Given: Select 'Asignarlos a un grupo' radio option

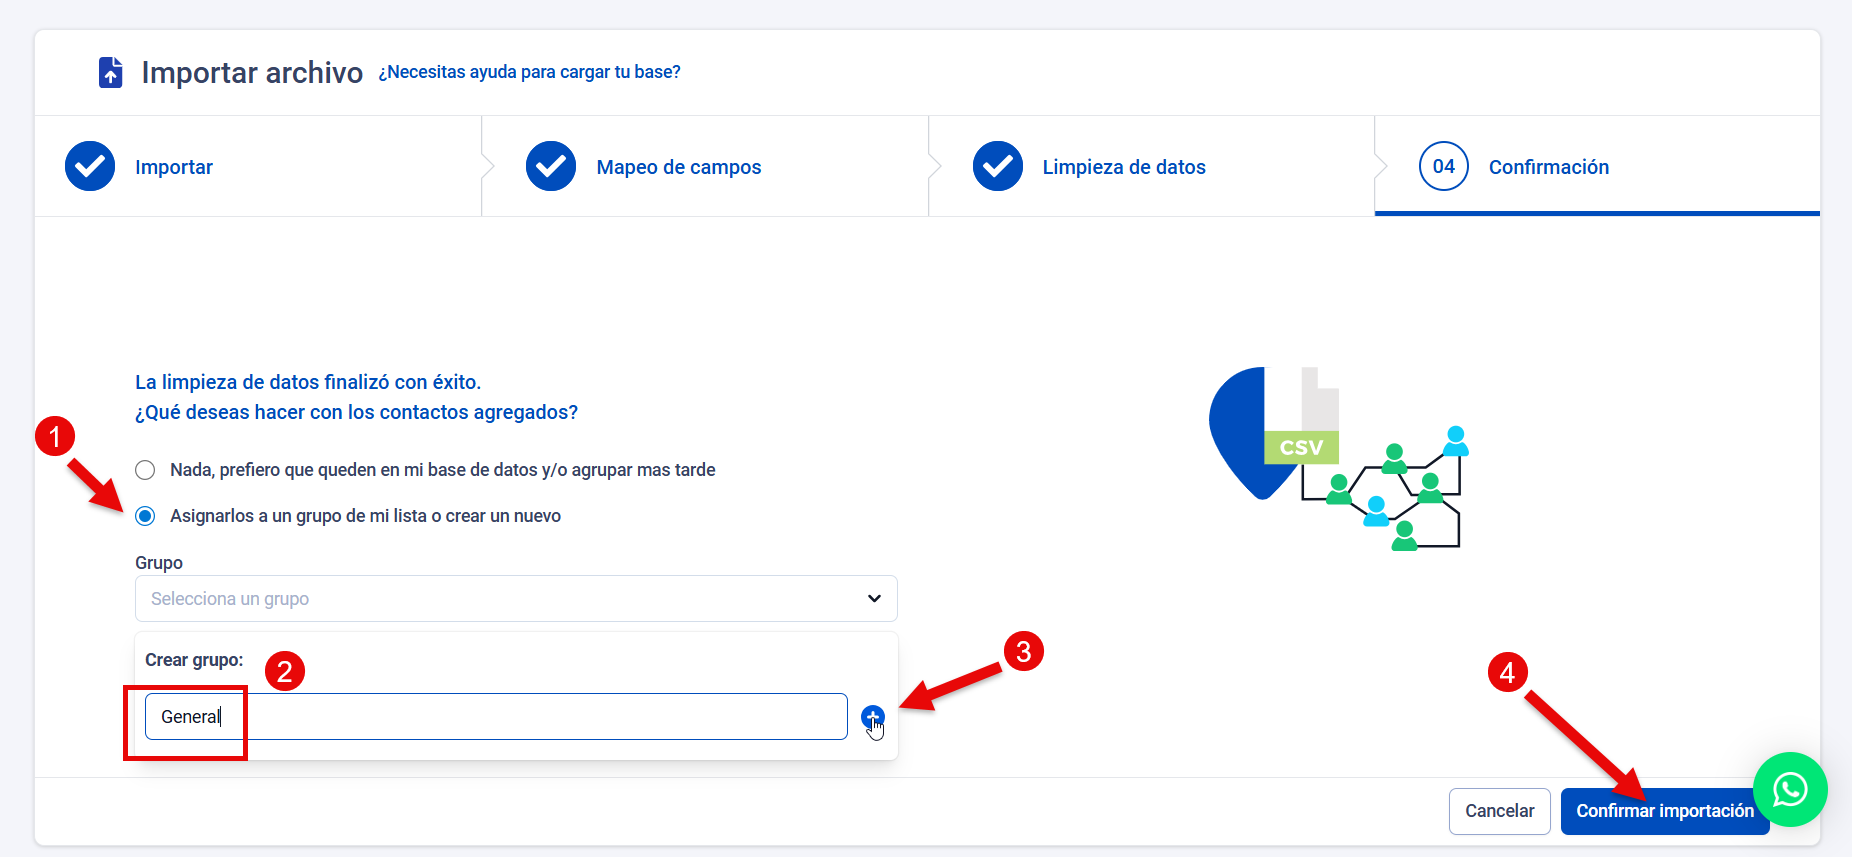Looking at the screenshot, I should click(x=146, y=516).
